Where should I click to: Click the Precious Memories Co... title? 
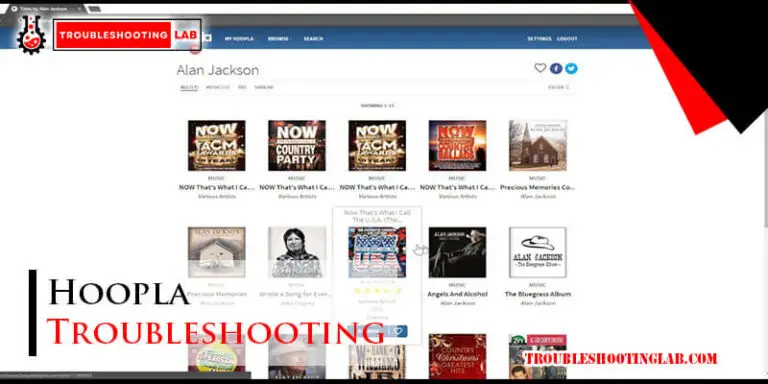coord(538,187)
